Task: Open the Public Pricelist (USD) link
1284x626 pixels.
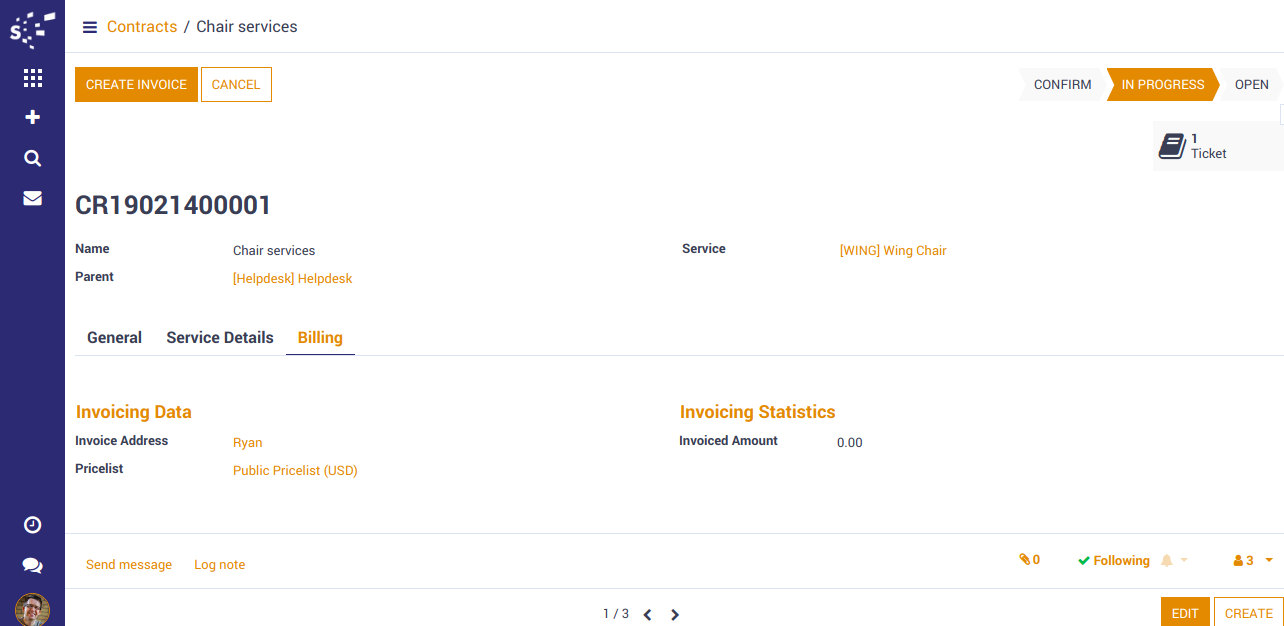Action: click(295, 471)
